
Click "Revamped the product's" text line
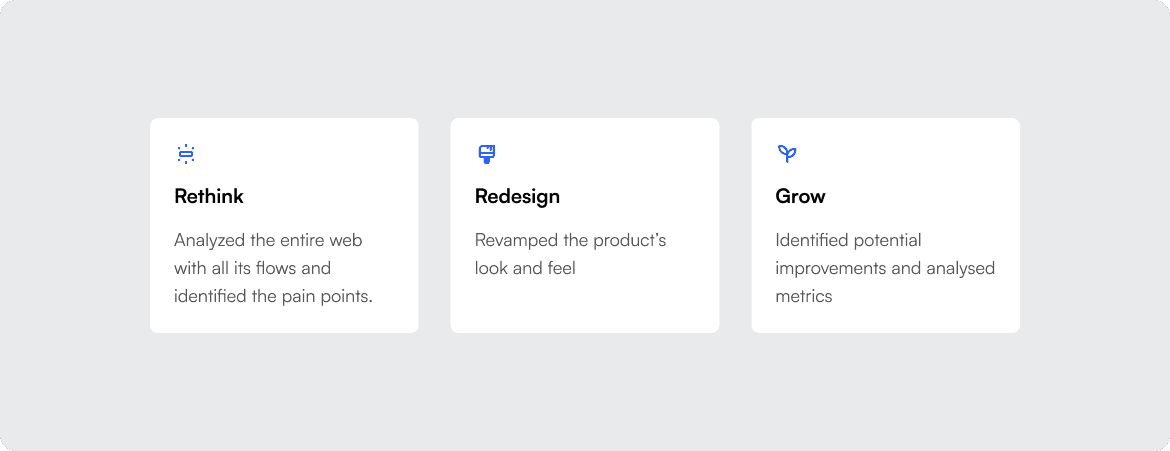pyautogui.click(x=570, y=240)
